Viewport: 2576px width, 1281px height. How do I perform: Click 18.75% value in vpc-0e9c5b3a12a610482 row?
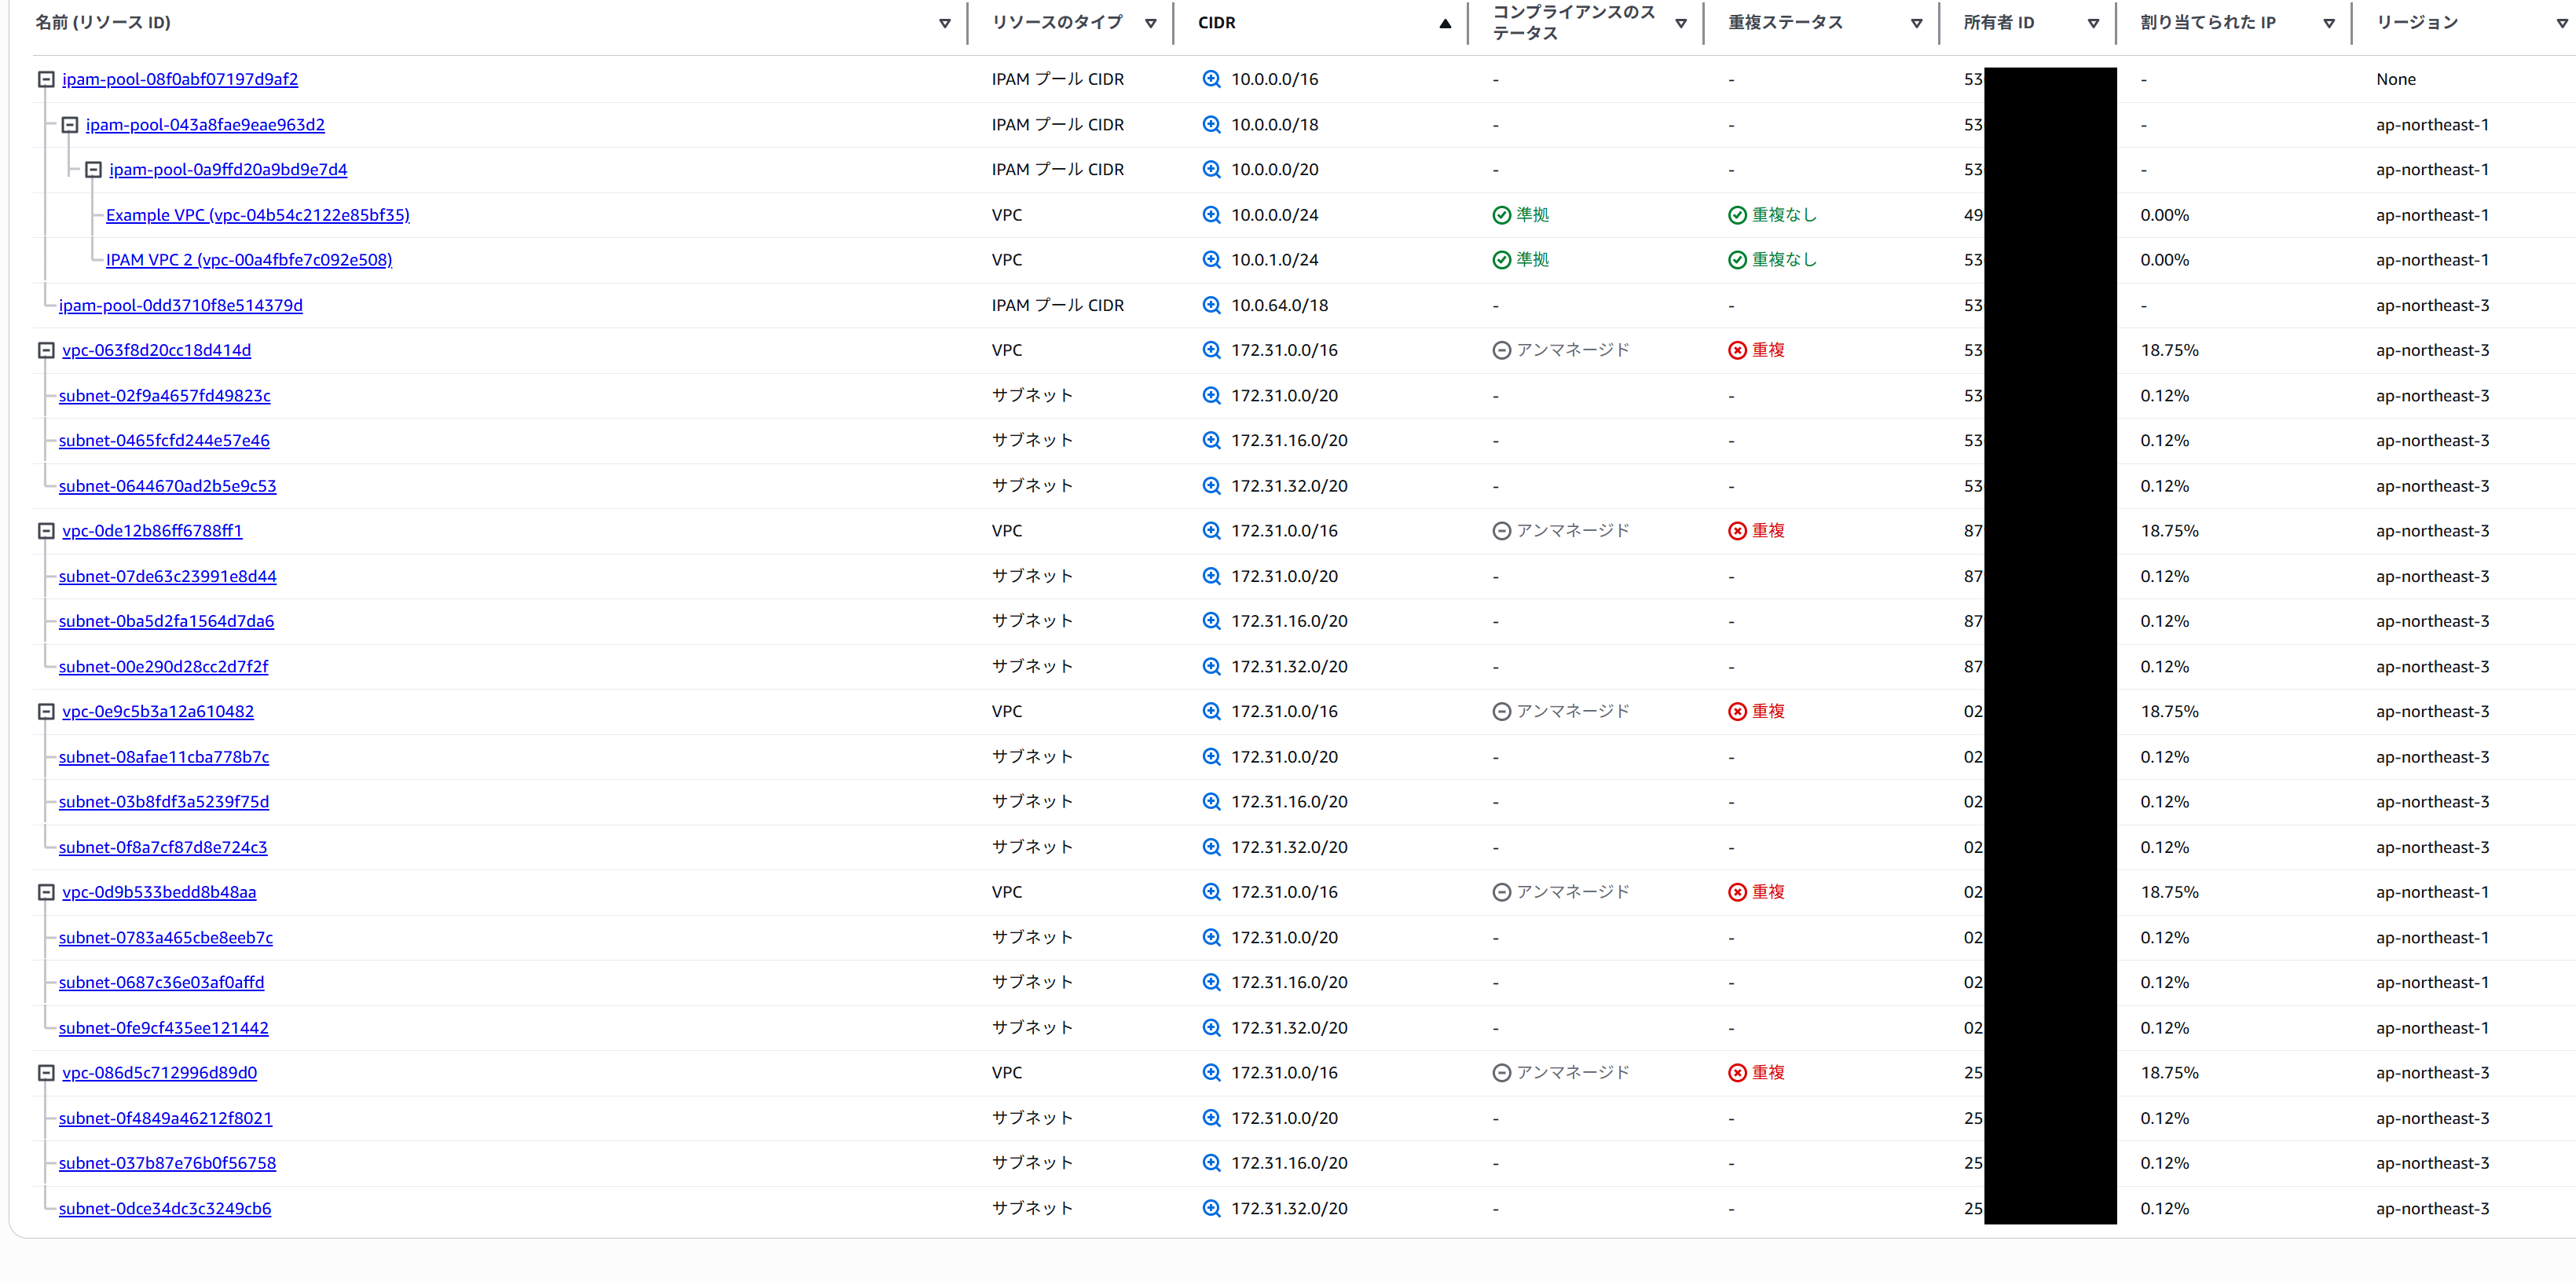(x=2169, y=711)
